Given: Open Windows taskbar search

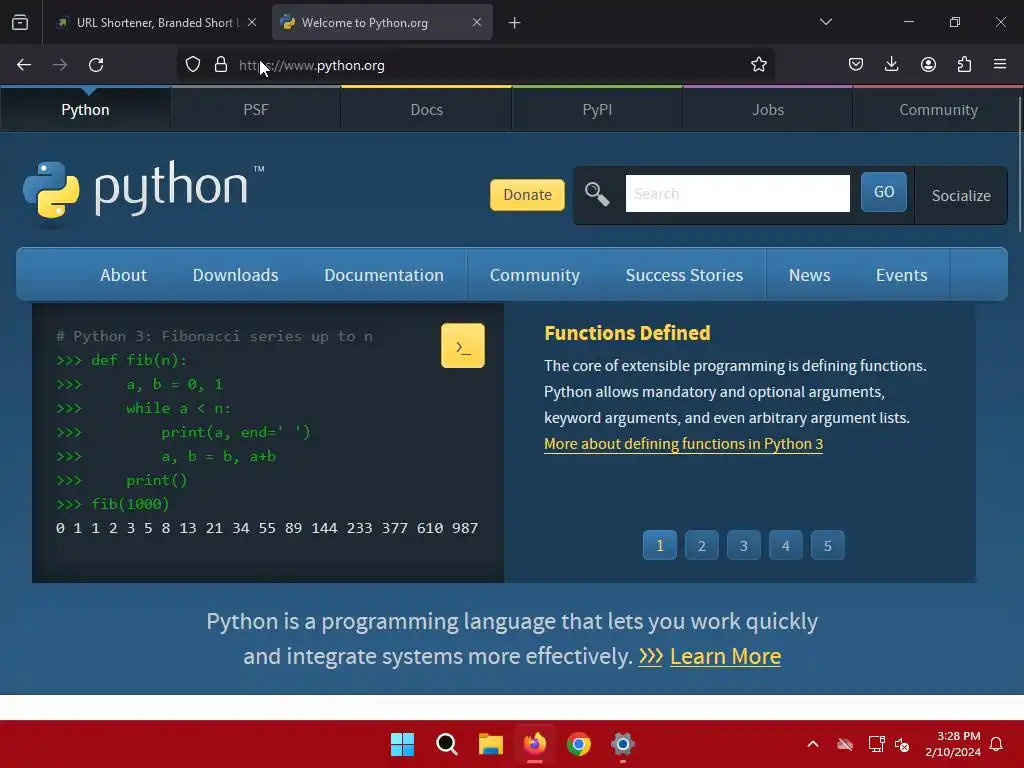Looking at the screenshot, I should click(x=447, y=744).
